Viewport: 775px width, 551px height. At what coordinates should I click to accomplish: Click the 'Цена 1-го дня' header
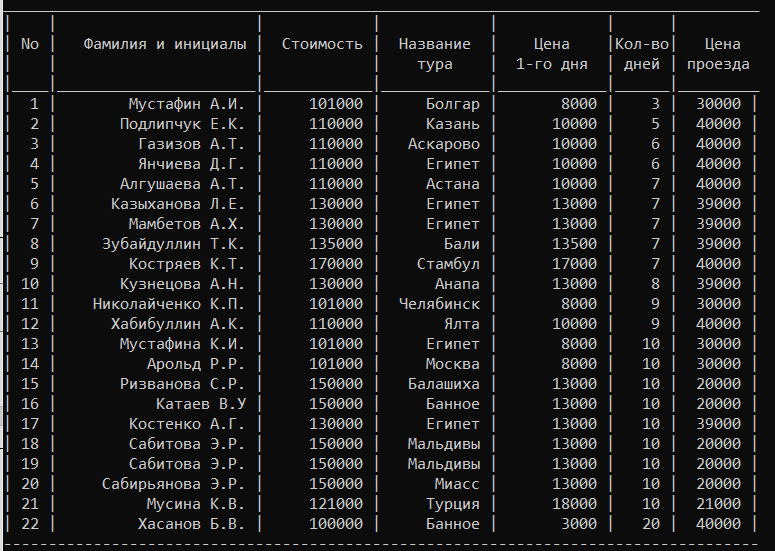click(552, 54)
